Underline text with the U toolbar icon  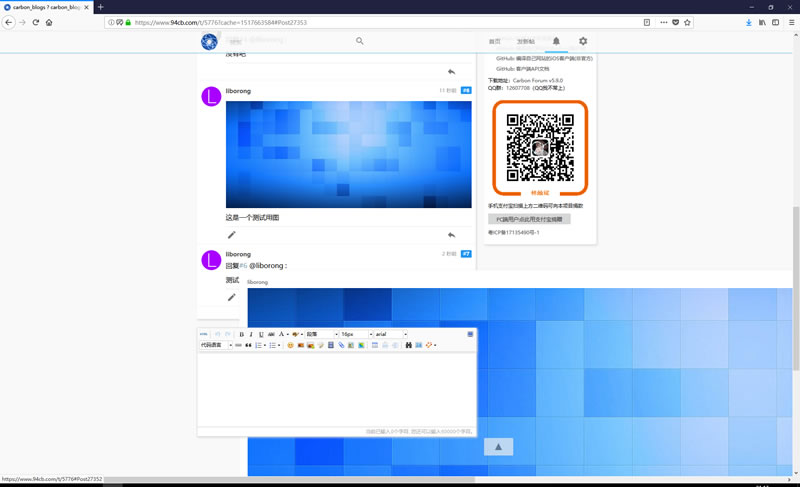click(261, 335)
